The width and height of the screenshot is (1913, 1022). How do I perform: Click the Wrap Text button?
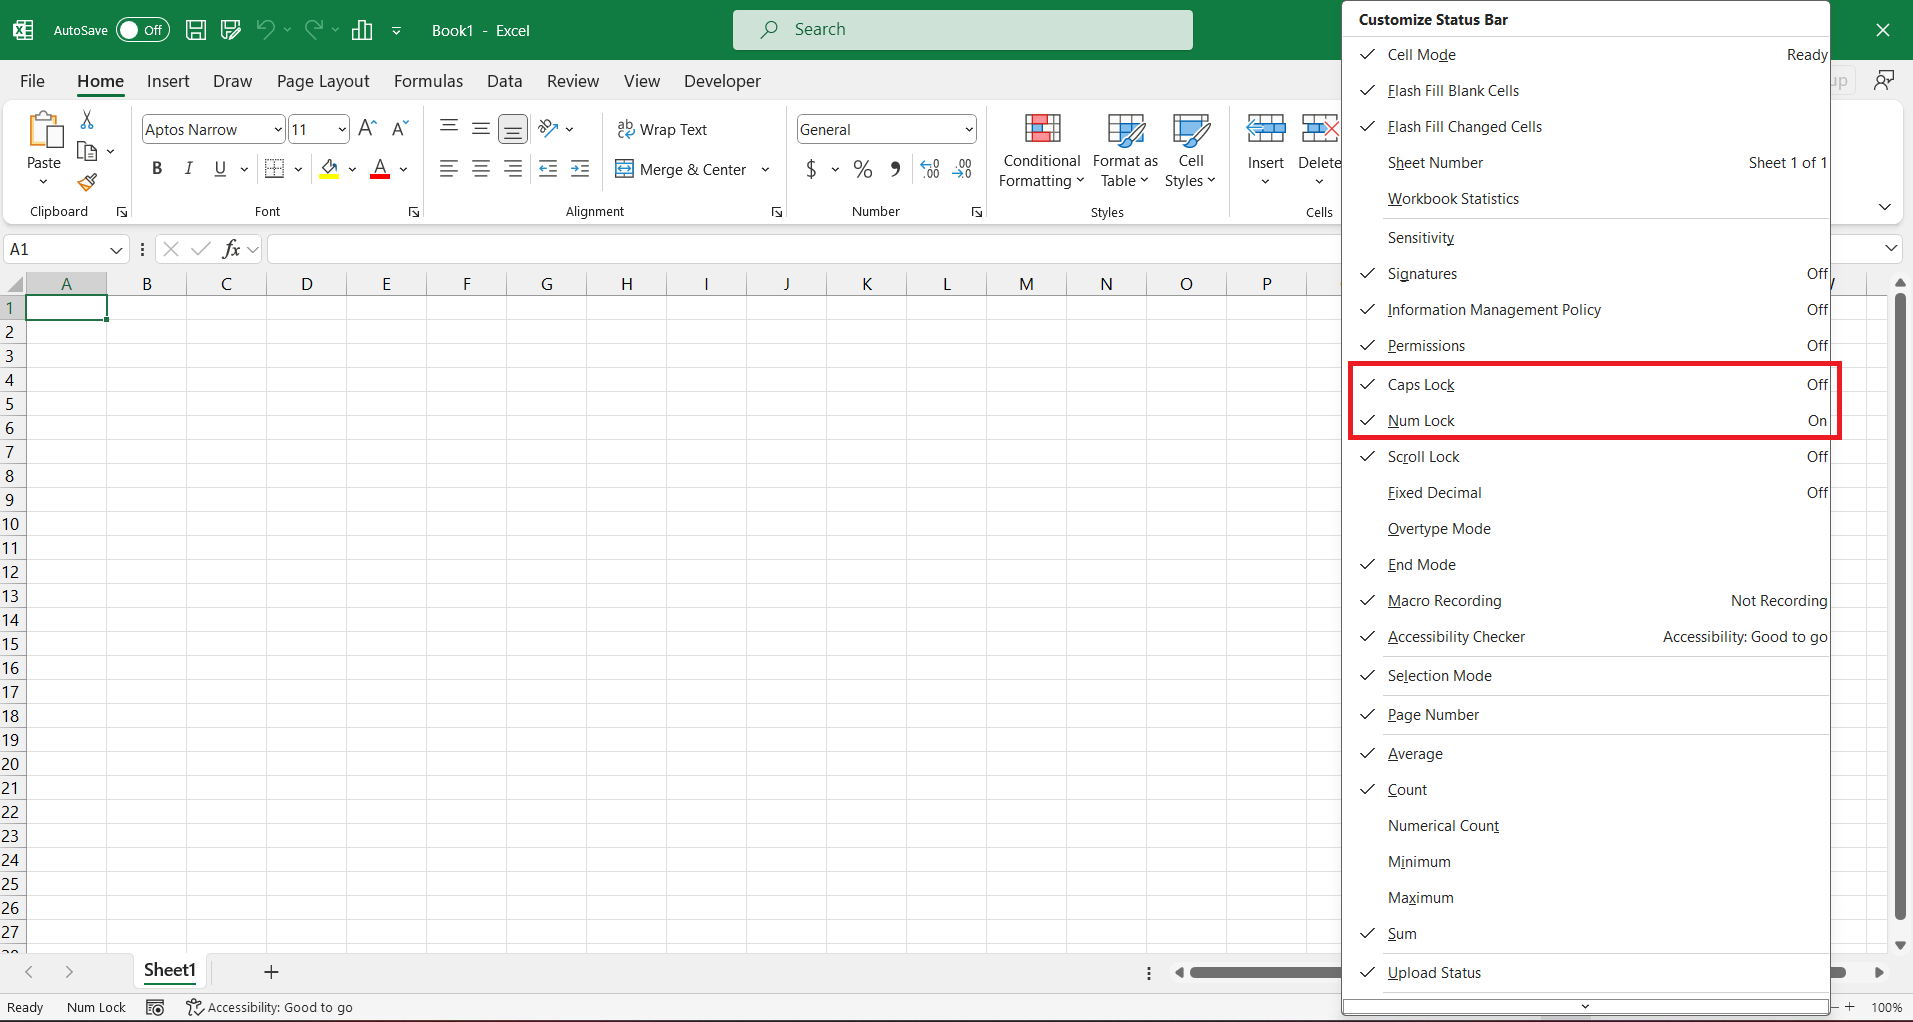662,129
